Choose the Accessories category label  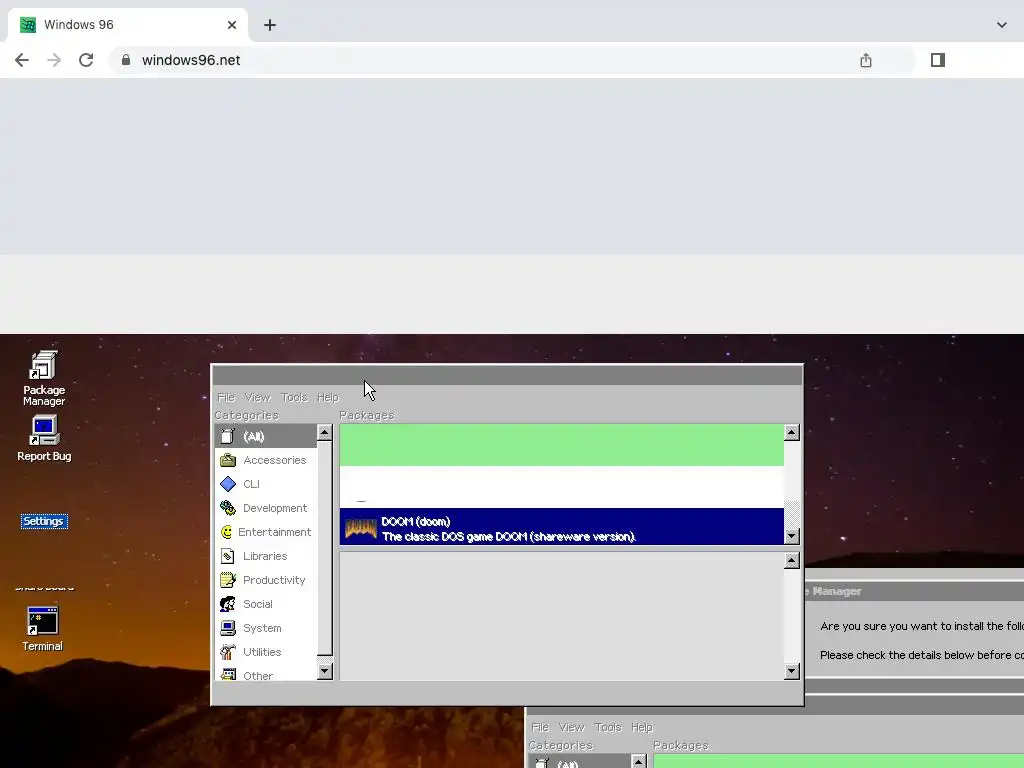point(274,460)
